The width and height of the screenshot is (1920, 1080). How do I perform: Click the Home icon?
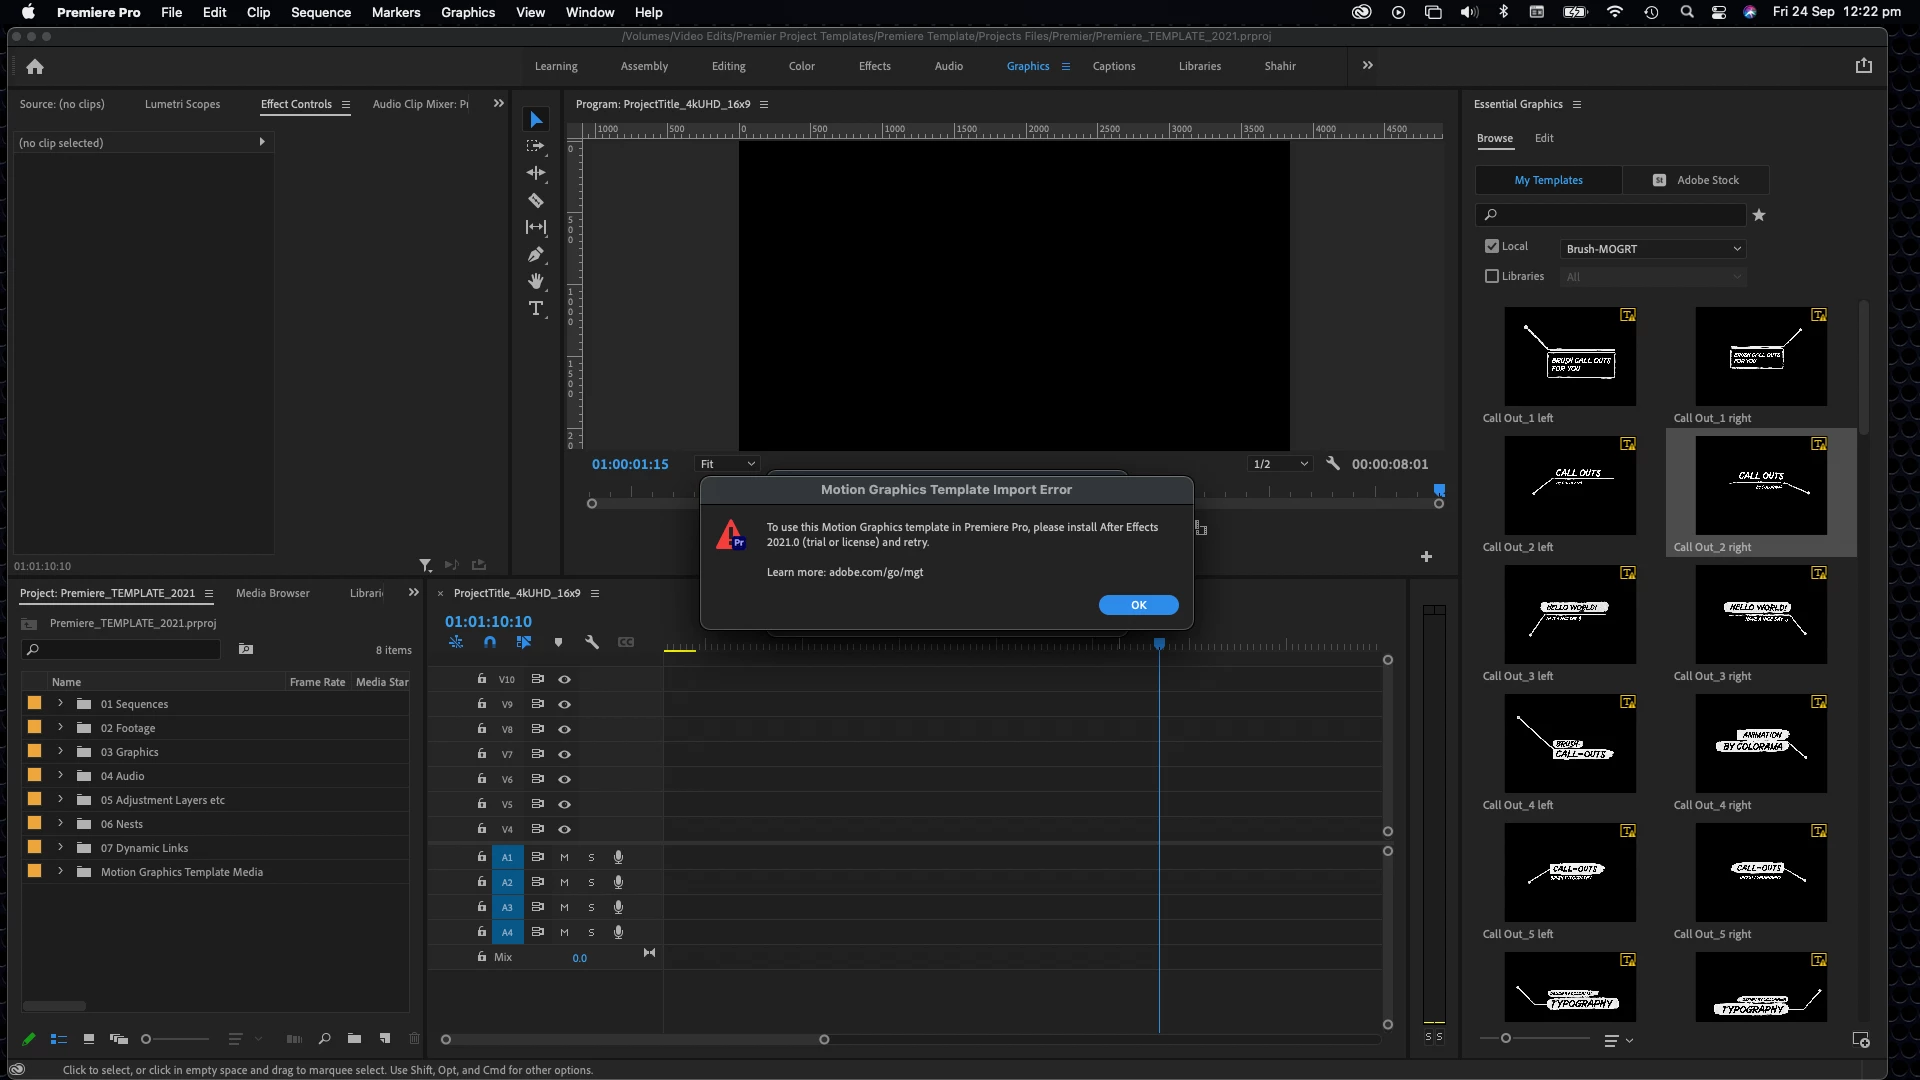(x=35, y=66)
